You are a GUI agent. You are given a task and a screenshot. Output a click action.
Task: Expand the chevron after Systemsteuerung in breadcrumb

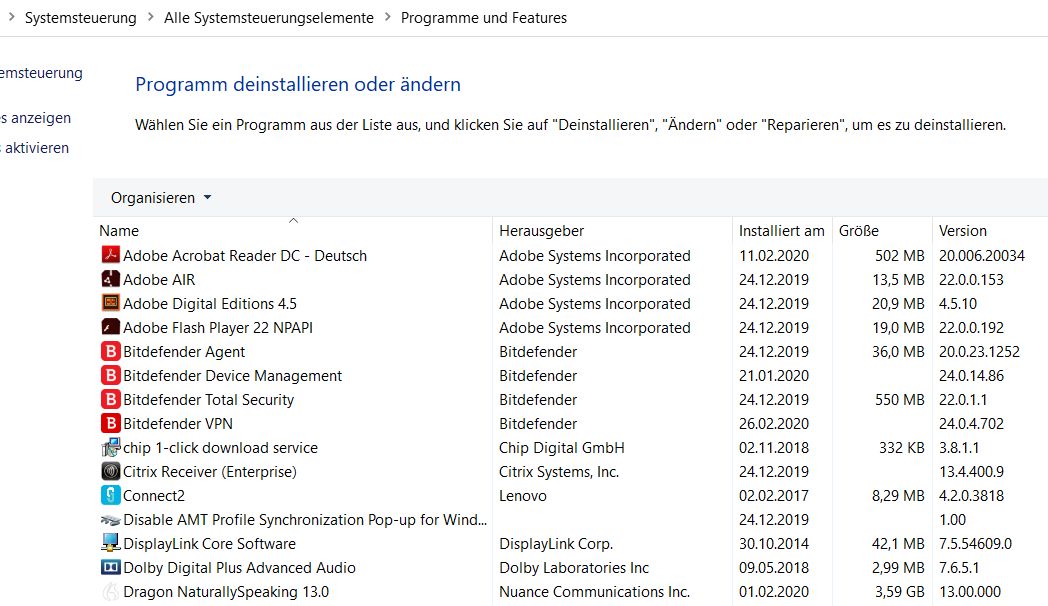150,17
